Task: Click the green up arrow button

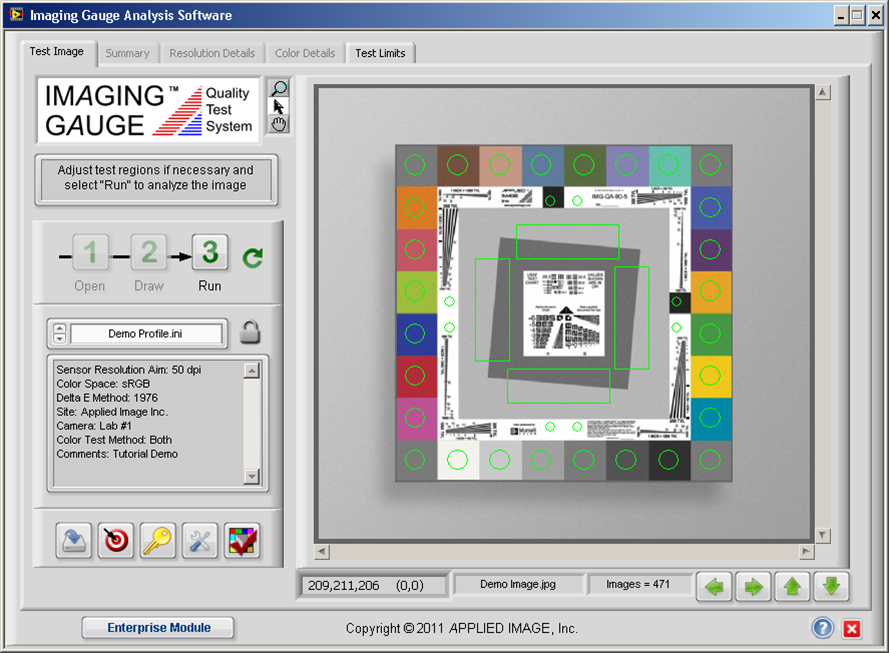Action: 792,586
